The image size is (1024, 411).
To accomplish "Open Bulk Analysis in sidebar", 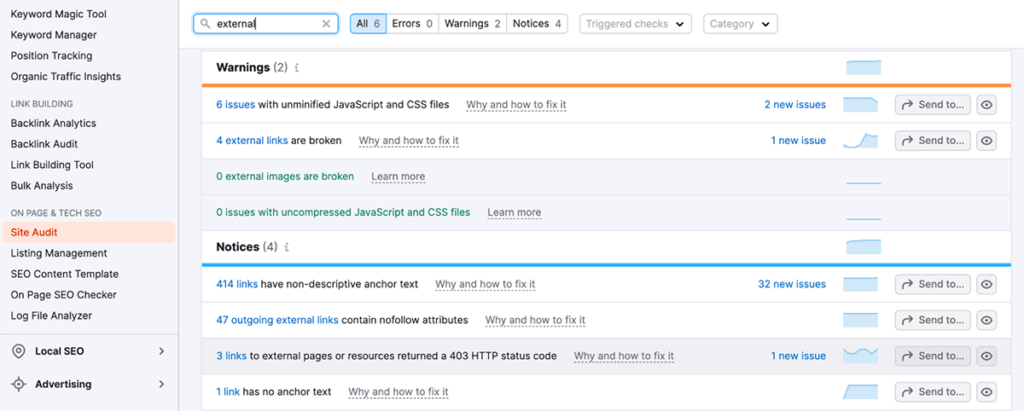I will tap(42, 186).
